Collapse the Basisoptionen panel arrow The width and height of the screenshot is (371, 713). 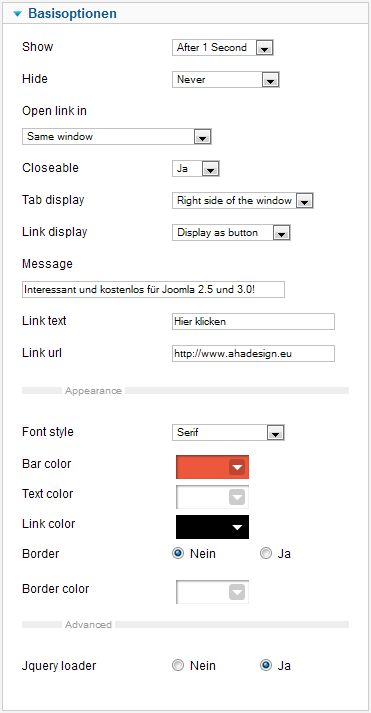[x=17, y=14]
